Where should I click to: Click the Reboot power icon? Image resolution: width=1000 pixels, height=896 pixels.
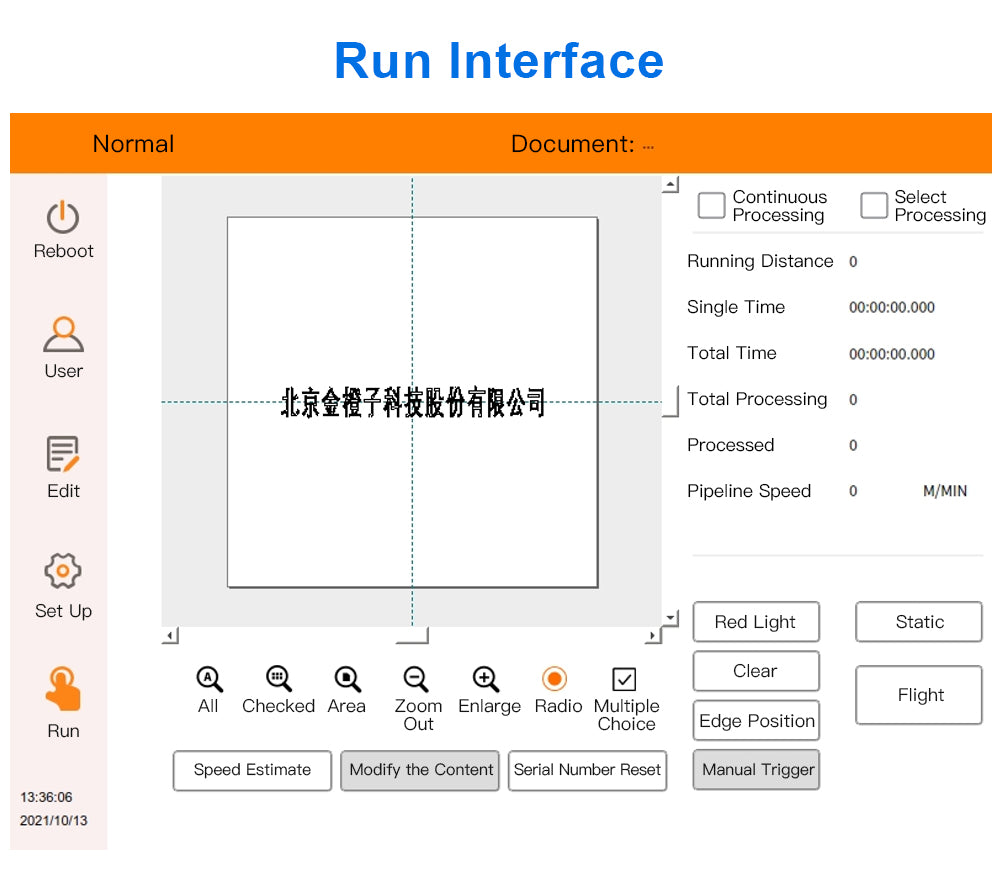coord(63,217)
